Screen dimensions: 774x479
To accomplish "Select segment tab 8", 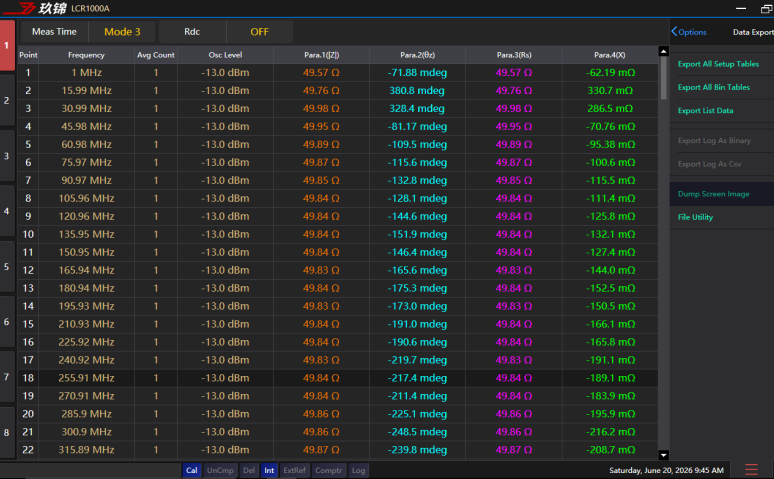I will [x=7, y=433].
